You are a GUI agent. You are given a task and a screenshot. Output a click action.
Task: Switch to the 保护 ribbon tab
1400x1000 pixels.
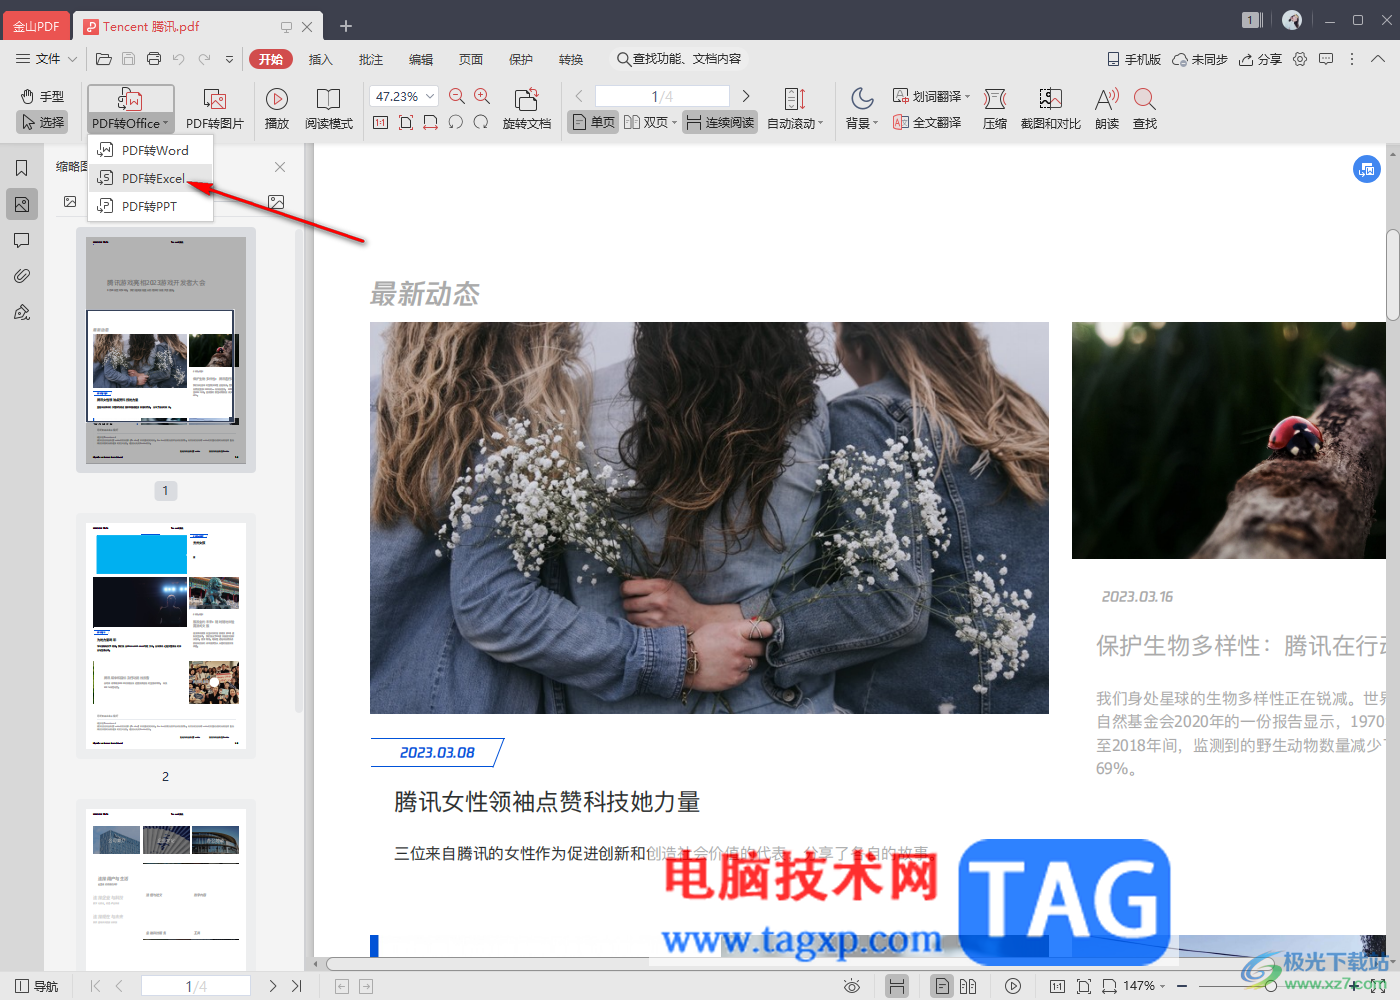(520, 59)
